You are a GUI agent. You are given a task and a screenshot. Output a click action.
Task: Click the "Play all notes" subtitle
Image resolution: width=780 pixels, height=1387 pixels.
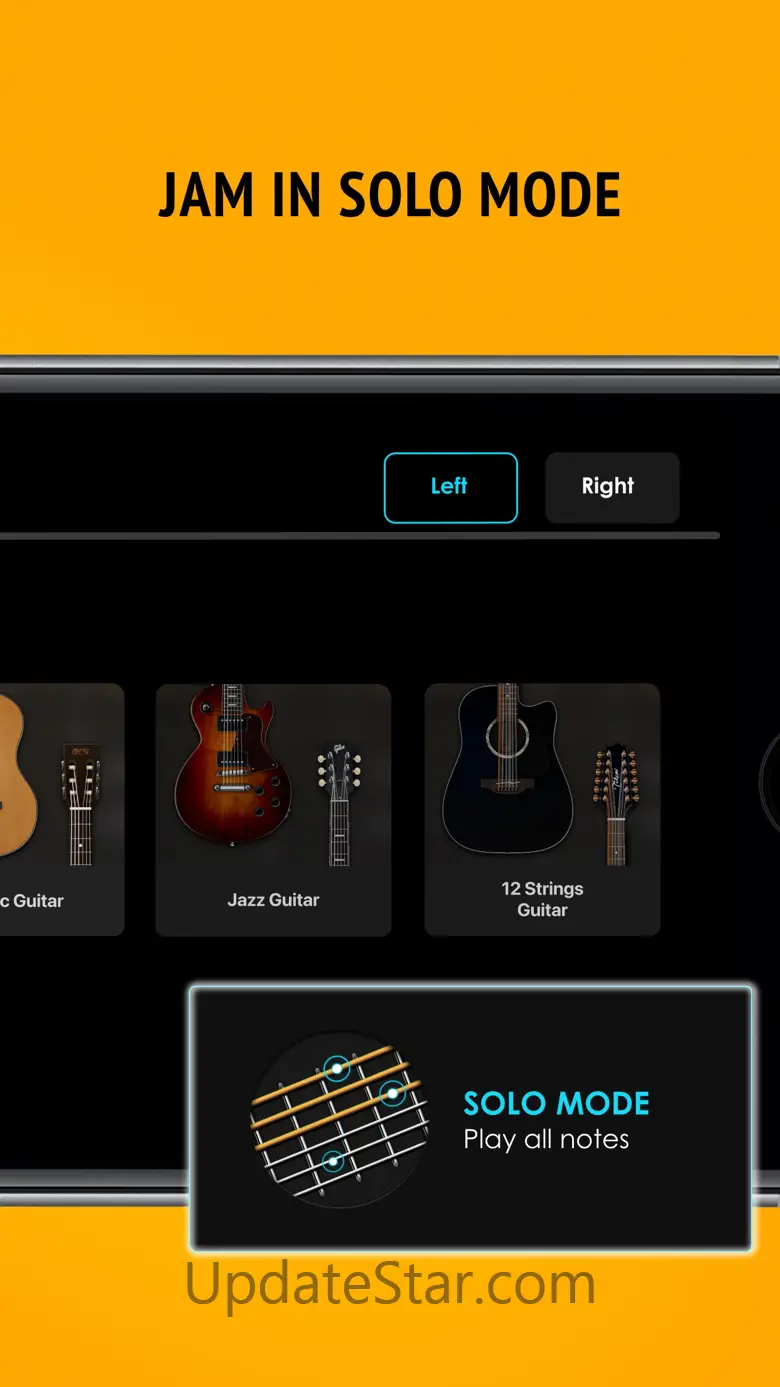point(547,1140)
